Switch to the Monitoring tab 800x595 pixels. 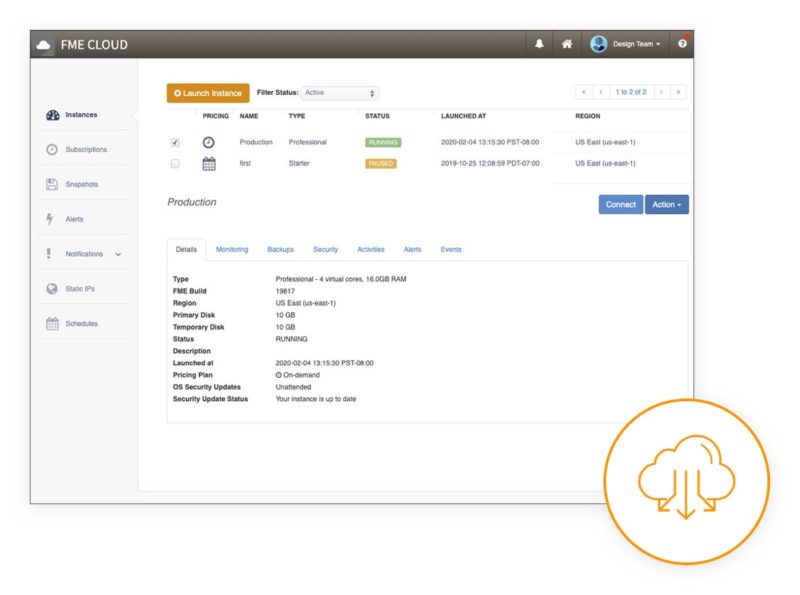click(231, 249)
